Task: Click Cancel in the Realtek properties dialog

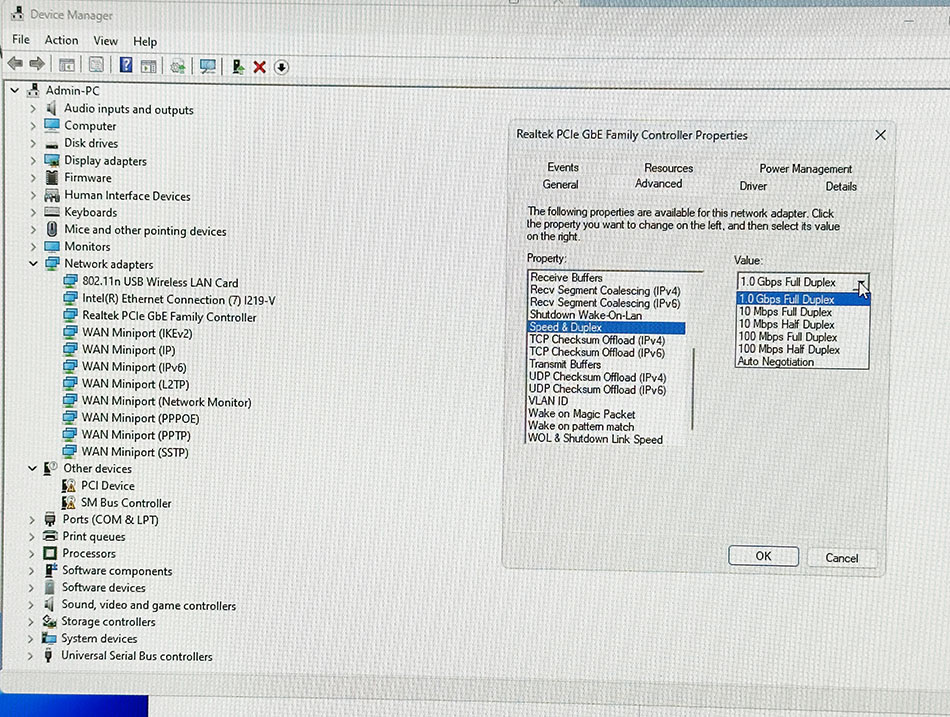Action: [842, 558]
